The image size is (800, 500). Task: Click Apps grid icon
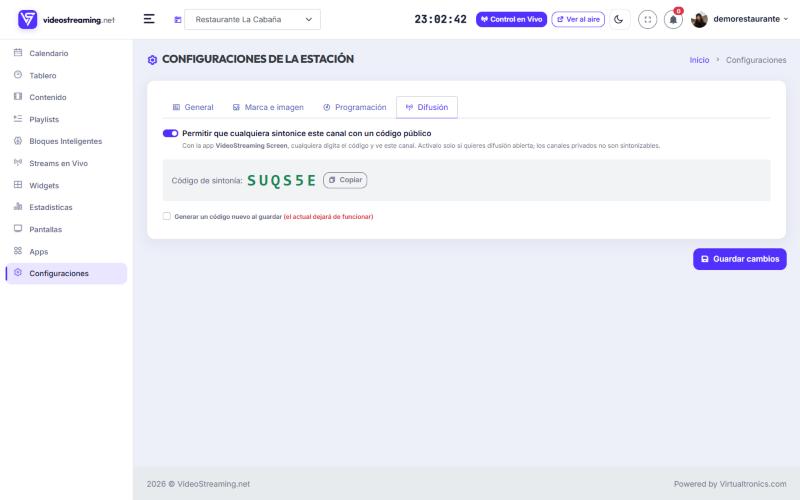(18, 251)
